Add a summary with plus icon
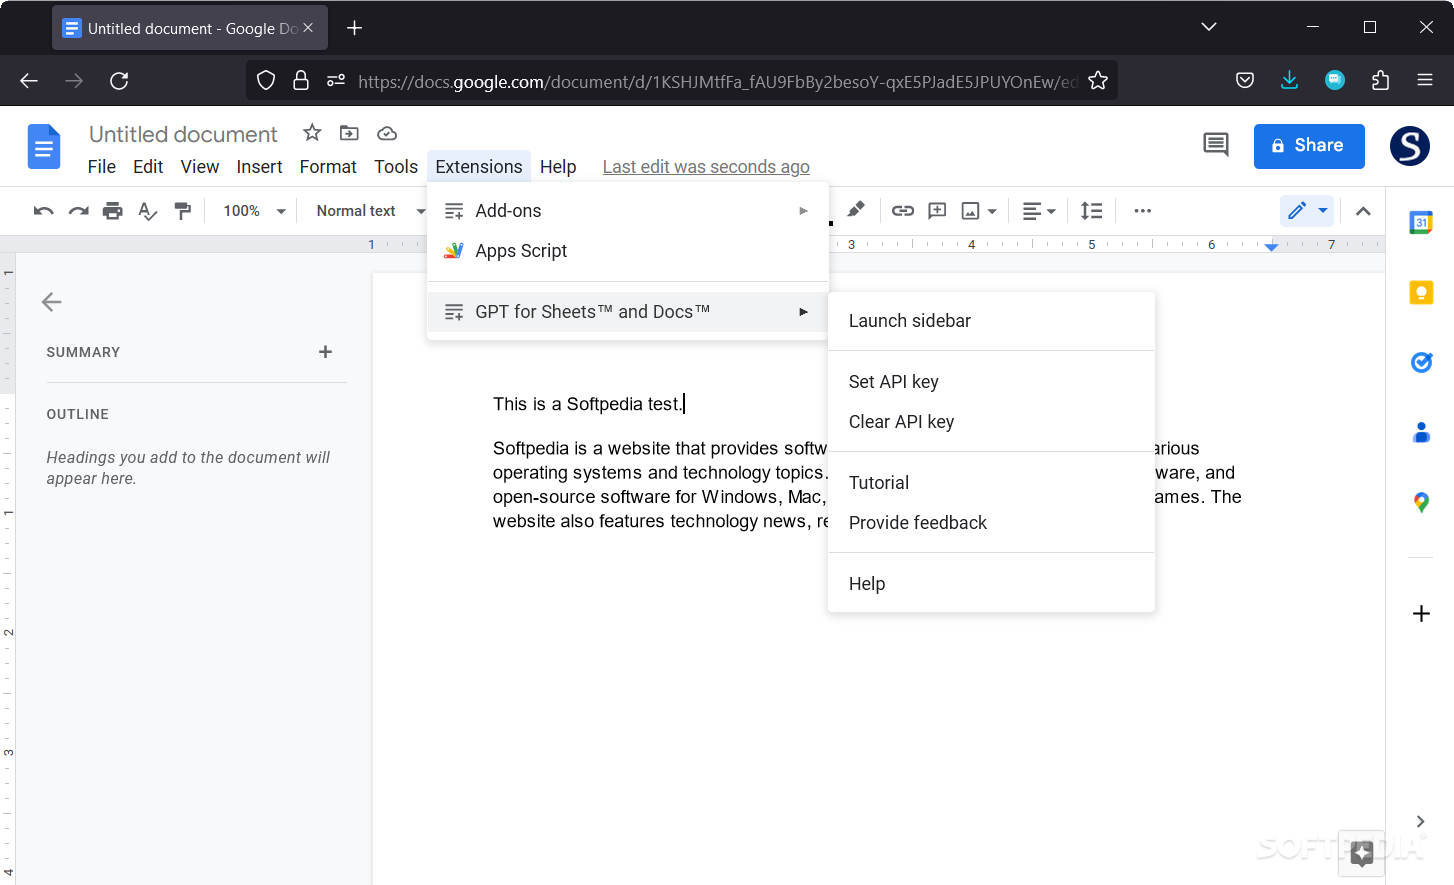Image resolution: width=1454 pixels, height=885 pixels. (325, 352)
